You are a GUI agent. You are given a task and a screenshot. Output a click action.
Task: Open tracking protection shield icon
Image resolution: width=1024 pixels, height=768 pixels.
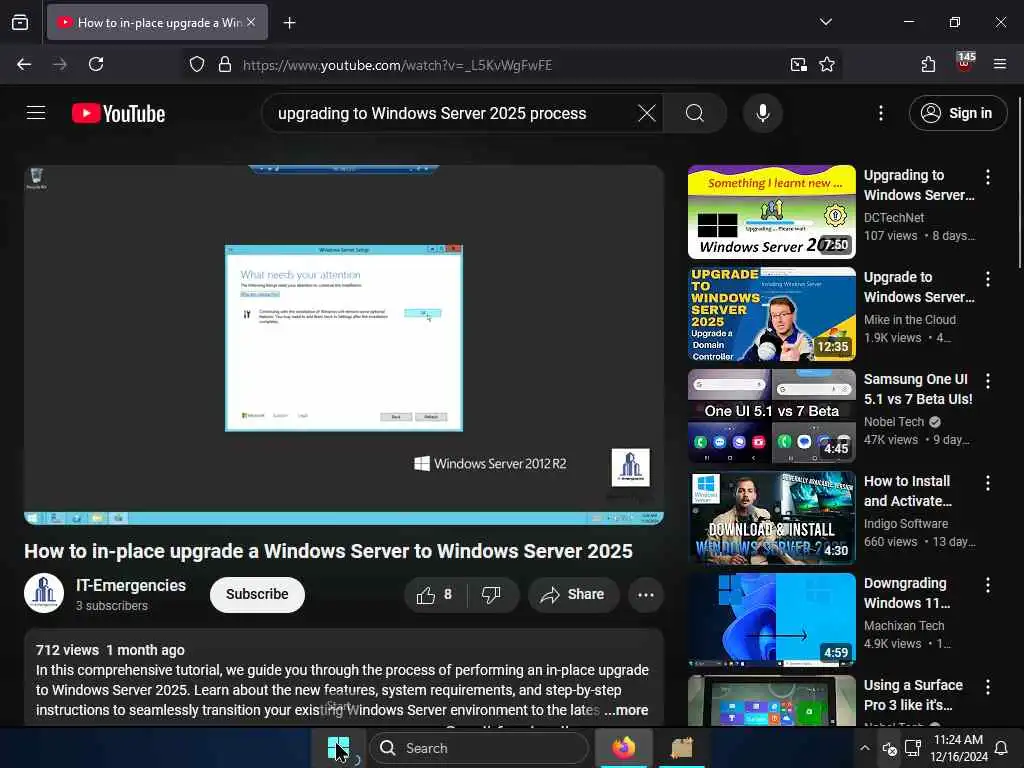click(x=197, y=65)
